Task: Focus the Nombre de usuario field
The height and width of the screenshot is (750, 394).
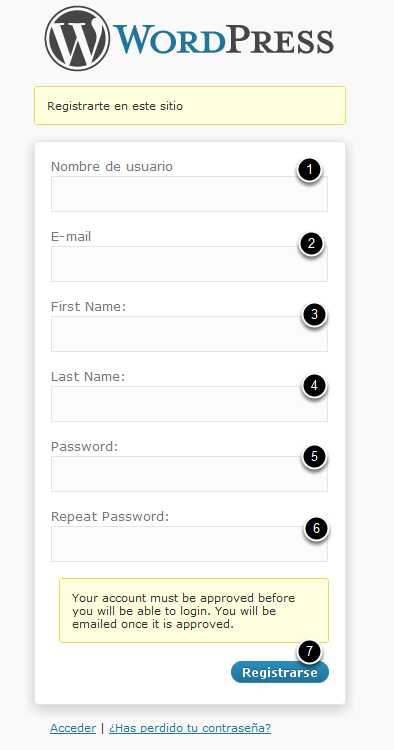Action: pos(189,194)
